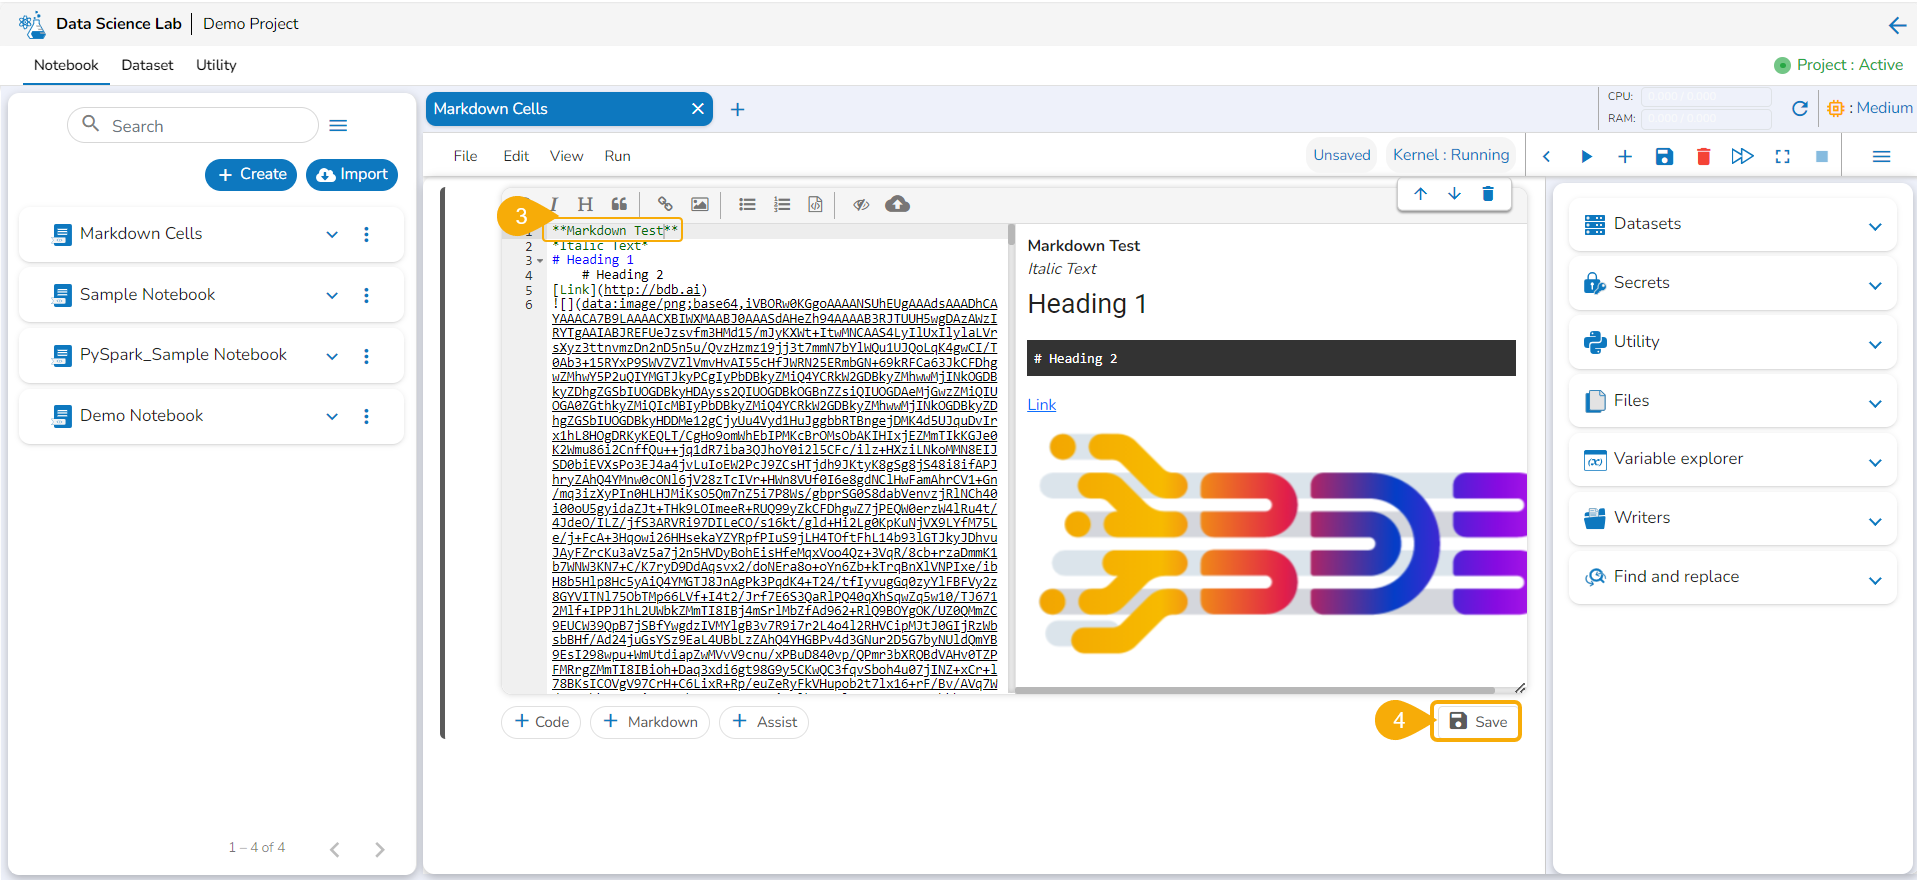Image resolution: width=1917 pixels, height=880 pixels.
Task: Create a numbered list in markdown editor
Action: [x=782, y=204]
